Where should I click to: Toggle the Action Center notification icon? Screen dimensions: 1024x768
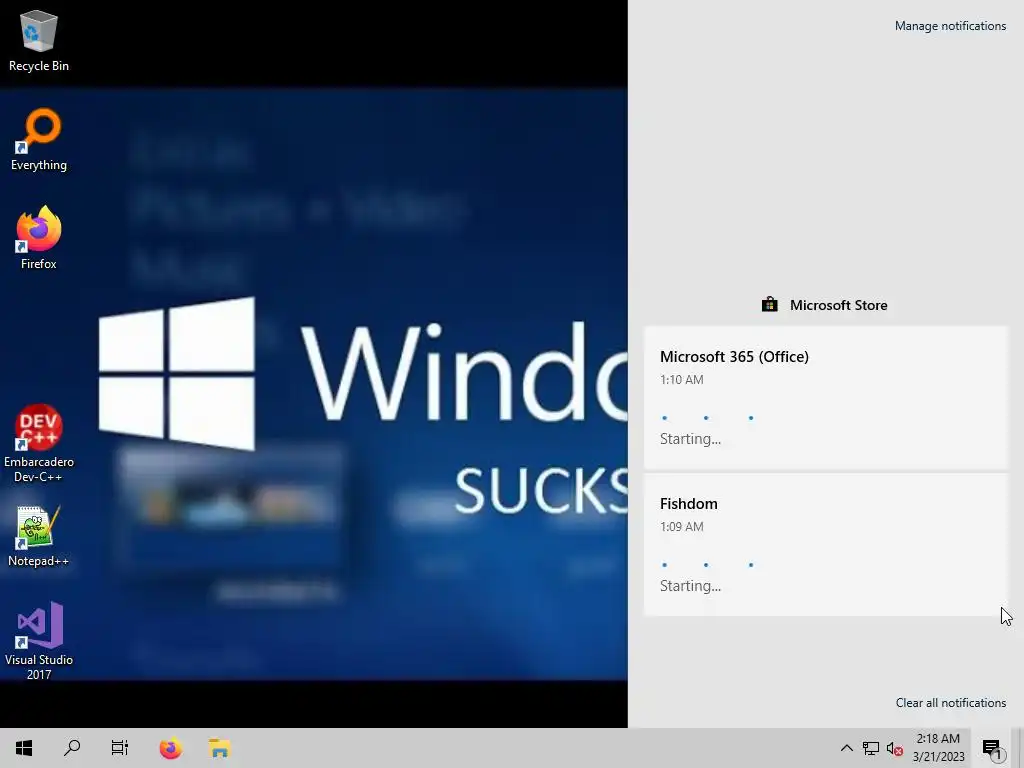pos(992,749)
